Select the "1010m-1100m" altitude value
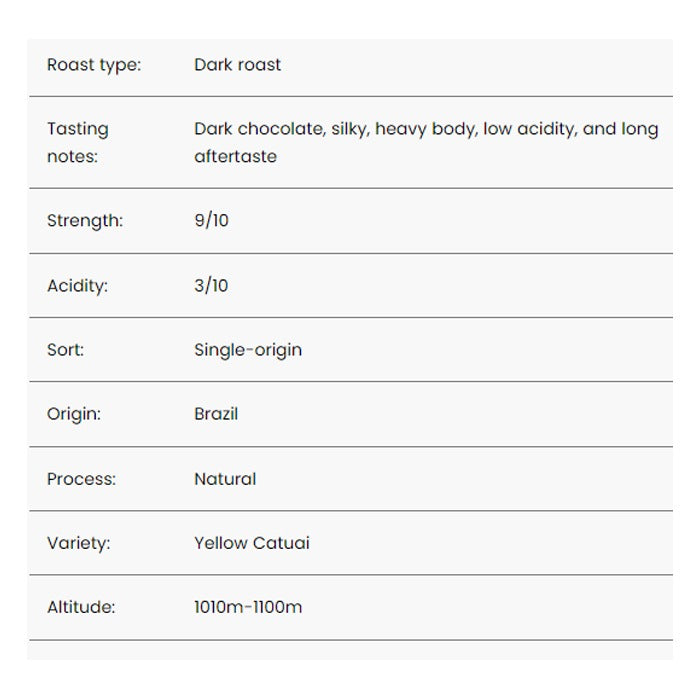Image resolution: width=700 pixels, height=700 pixels. tap(248, 607)
